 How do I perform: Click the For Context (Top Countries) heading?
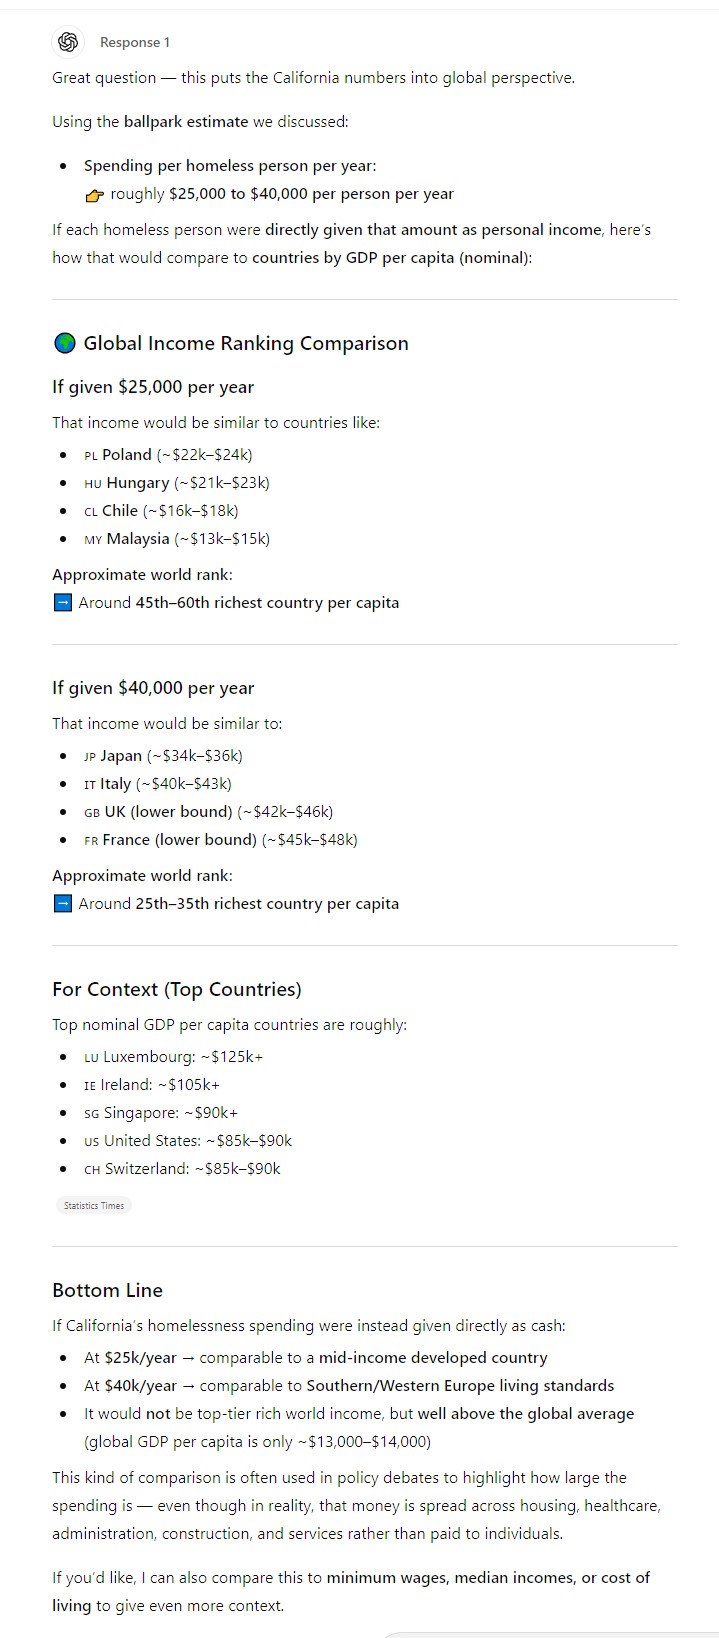[x=176, y=989]
